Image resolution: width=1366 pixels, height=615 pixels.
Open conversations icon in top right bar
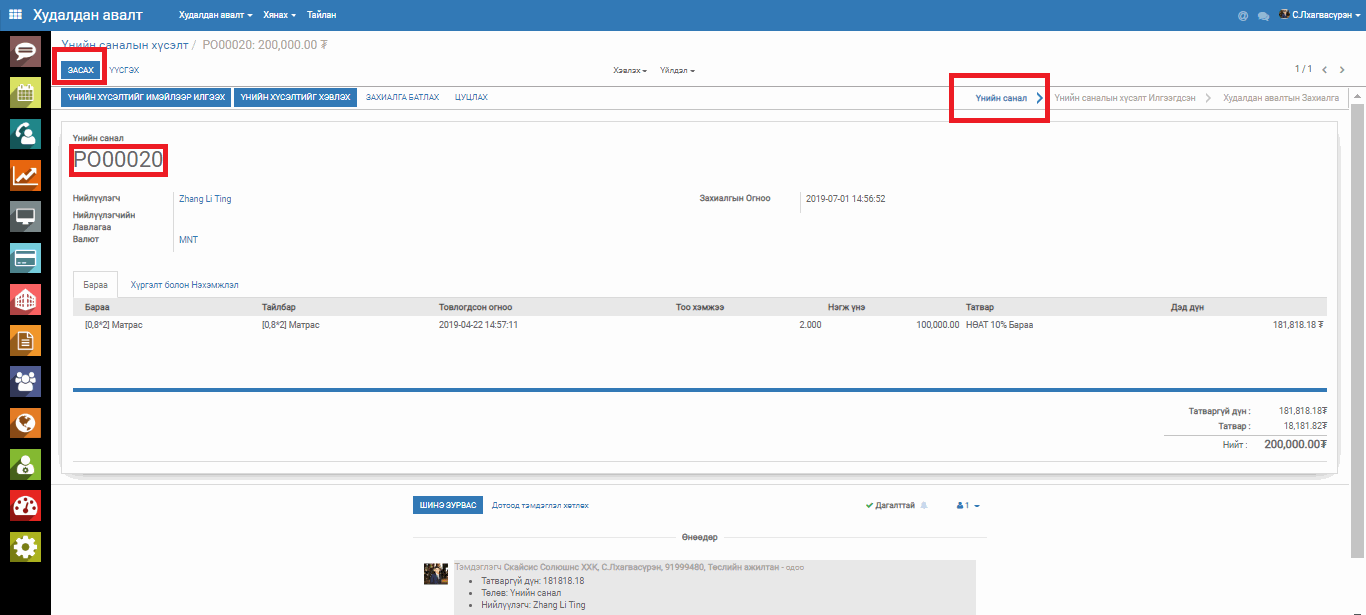[1263, 16]
